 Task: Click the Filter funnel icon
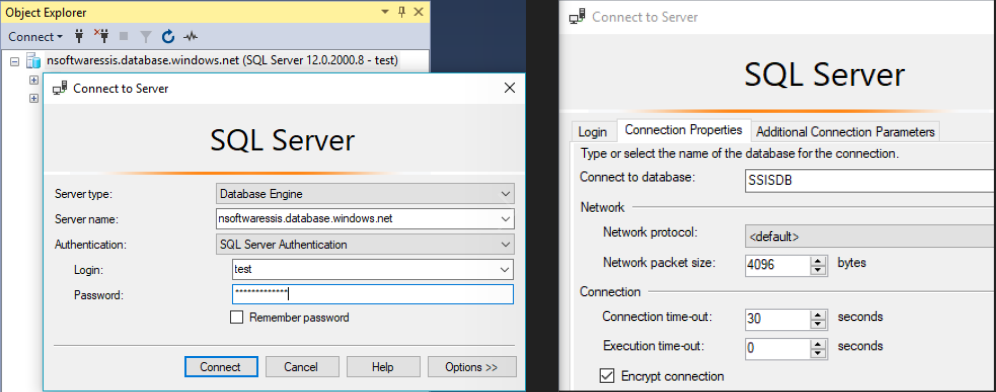pyautogui.click(x=145, y=37)
